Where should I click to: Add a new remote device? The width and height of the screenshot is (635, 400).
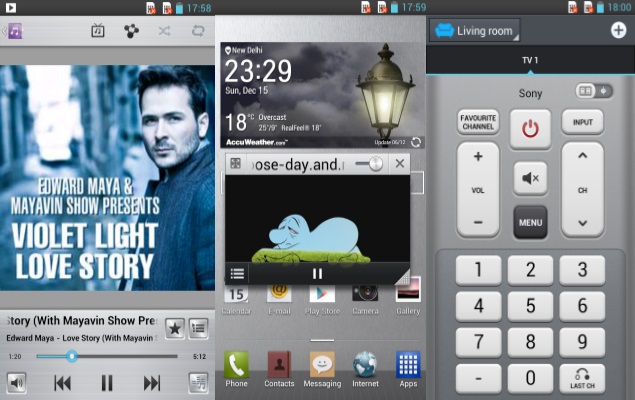click(618, 30)
